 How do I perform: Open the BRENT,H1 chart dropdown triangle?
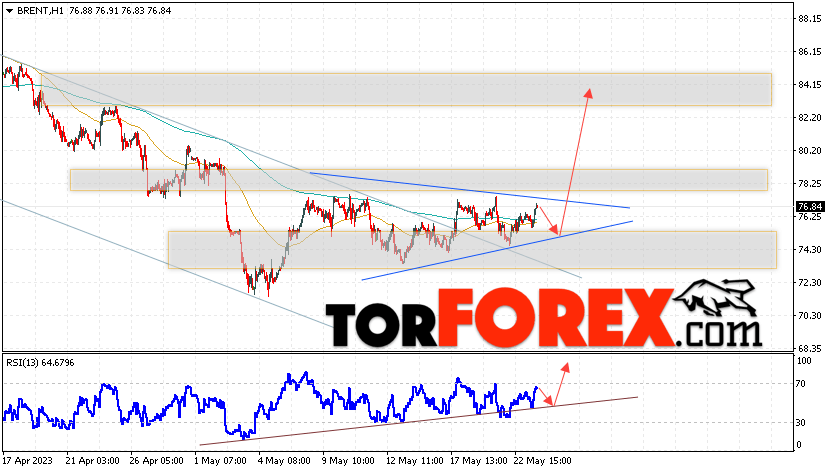coord(9,11)
